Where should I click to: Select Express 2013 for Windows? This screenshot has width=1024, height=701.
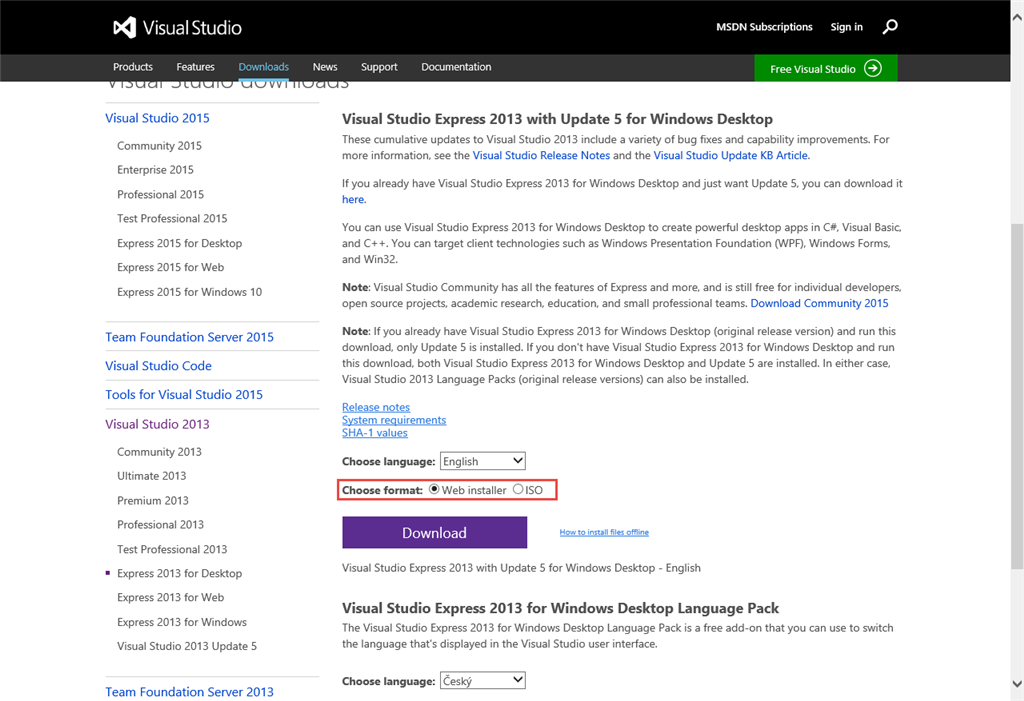(182, 622)
